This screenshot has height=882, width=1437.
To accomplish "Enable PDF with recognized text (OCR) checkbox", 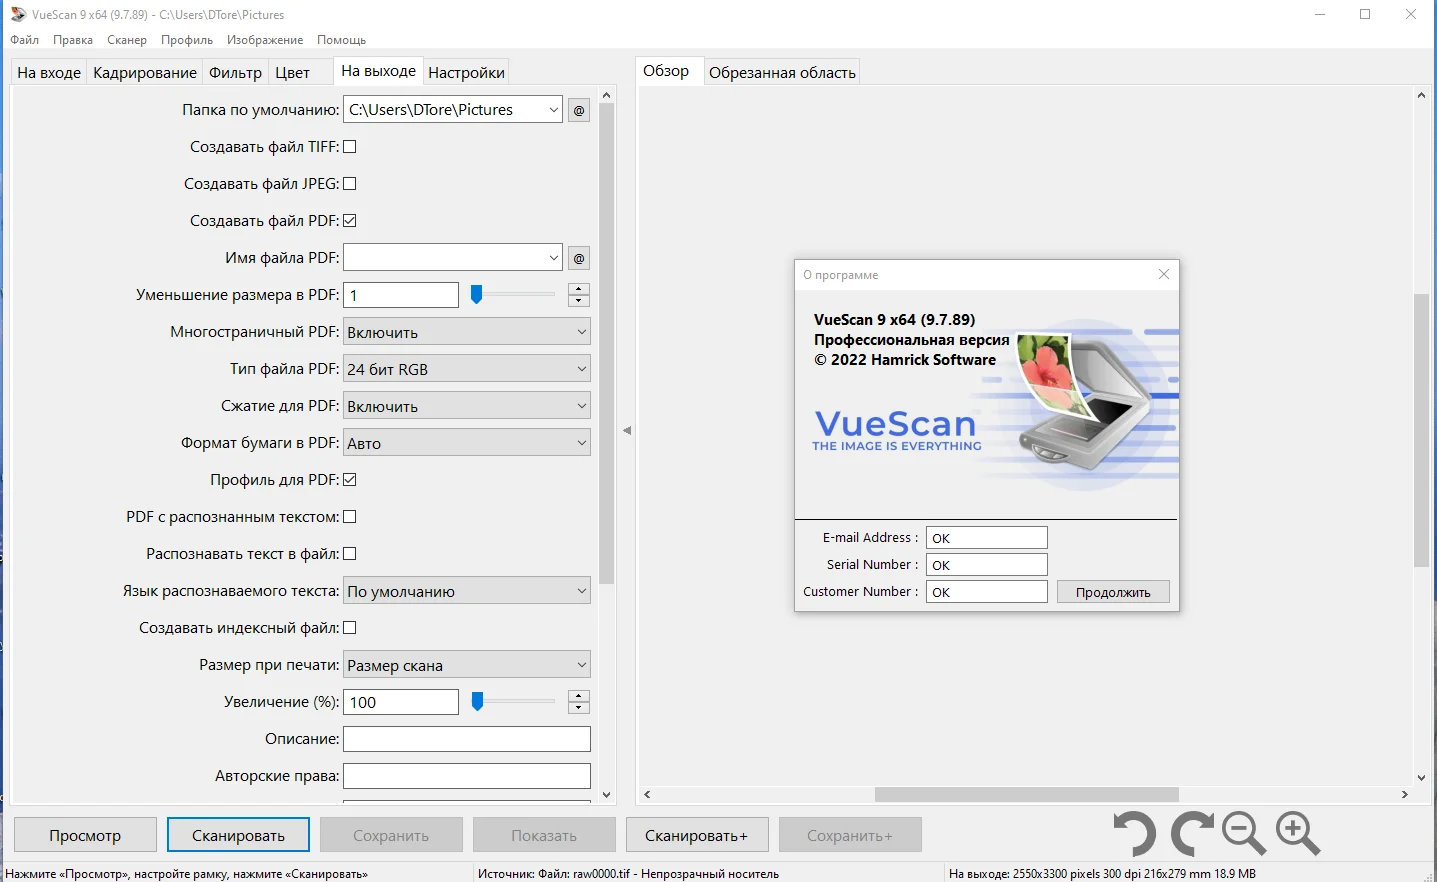I will (x=350, y=517).
